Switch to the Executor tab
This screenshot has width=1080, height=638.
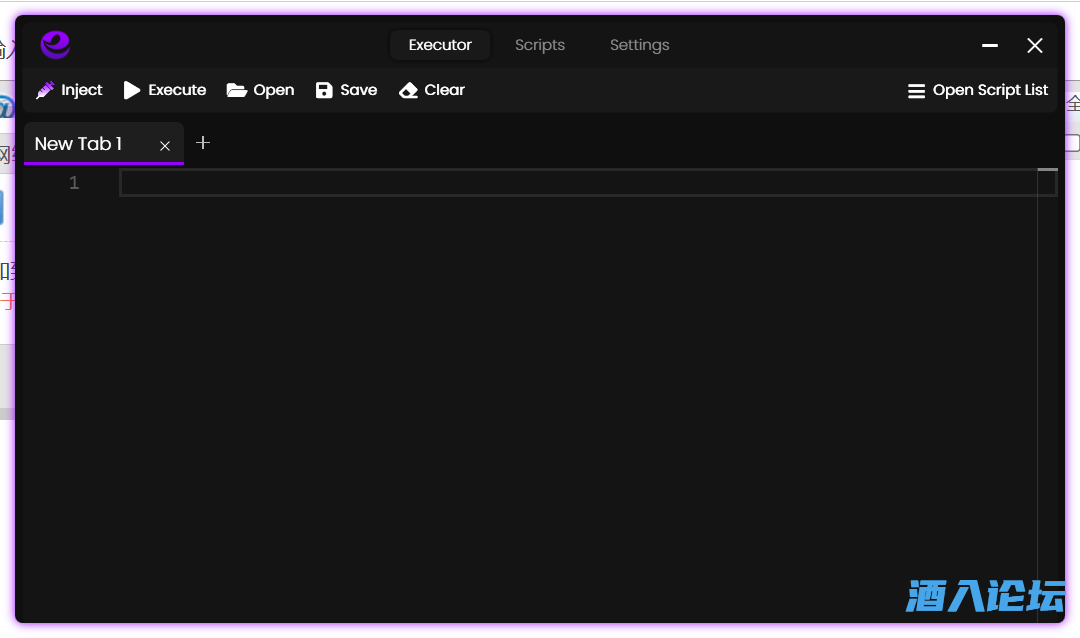pos(440,45)
